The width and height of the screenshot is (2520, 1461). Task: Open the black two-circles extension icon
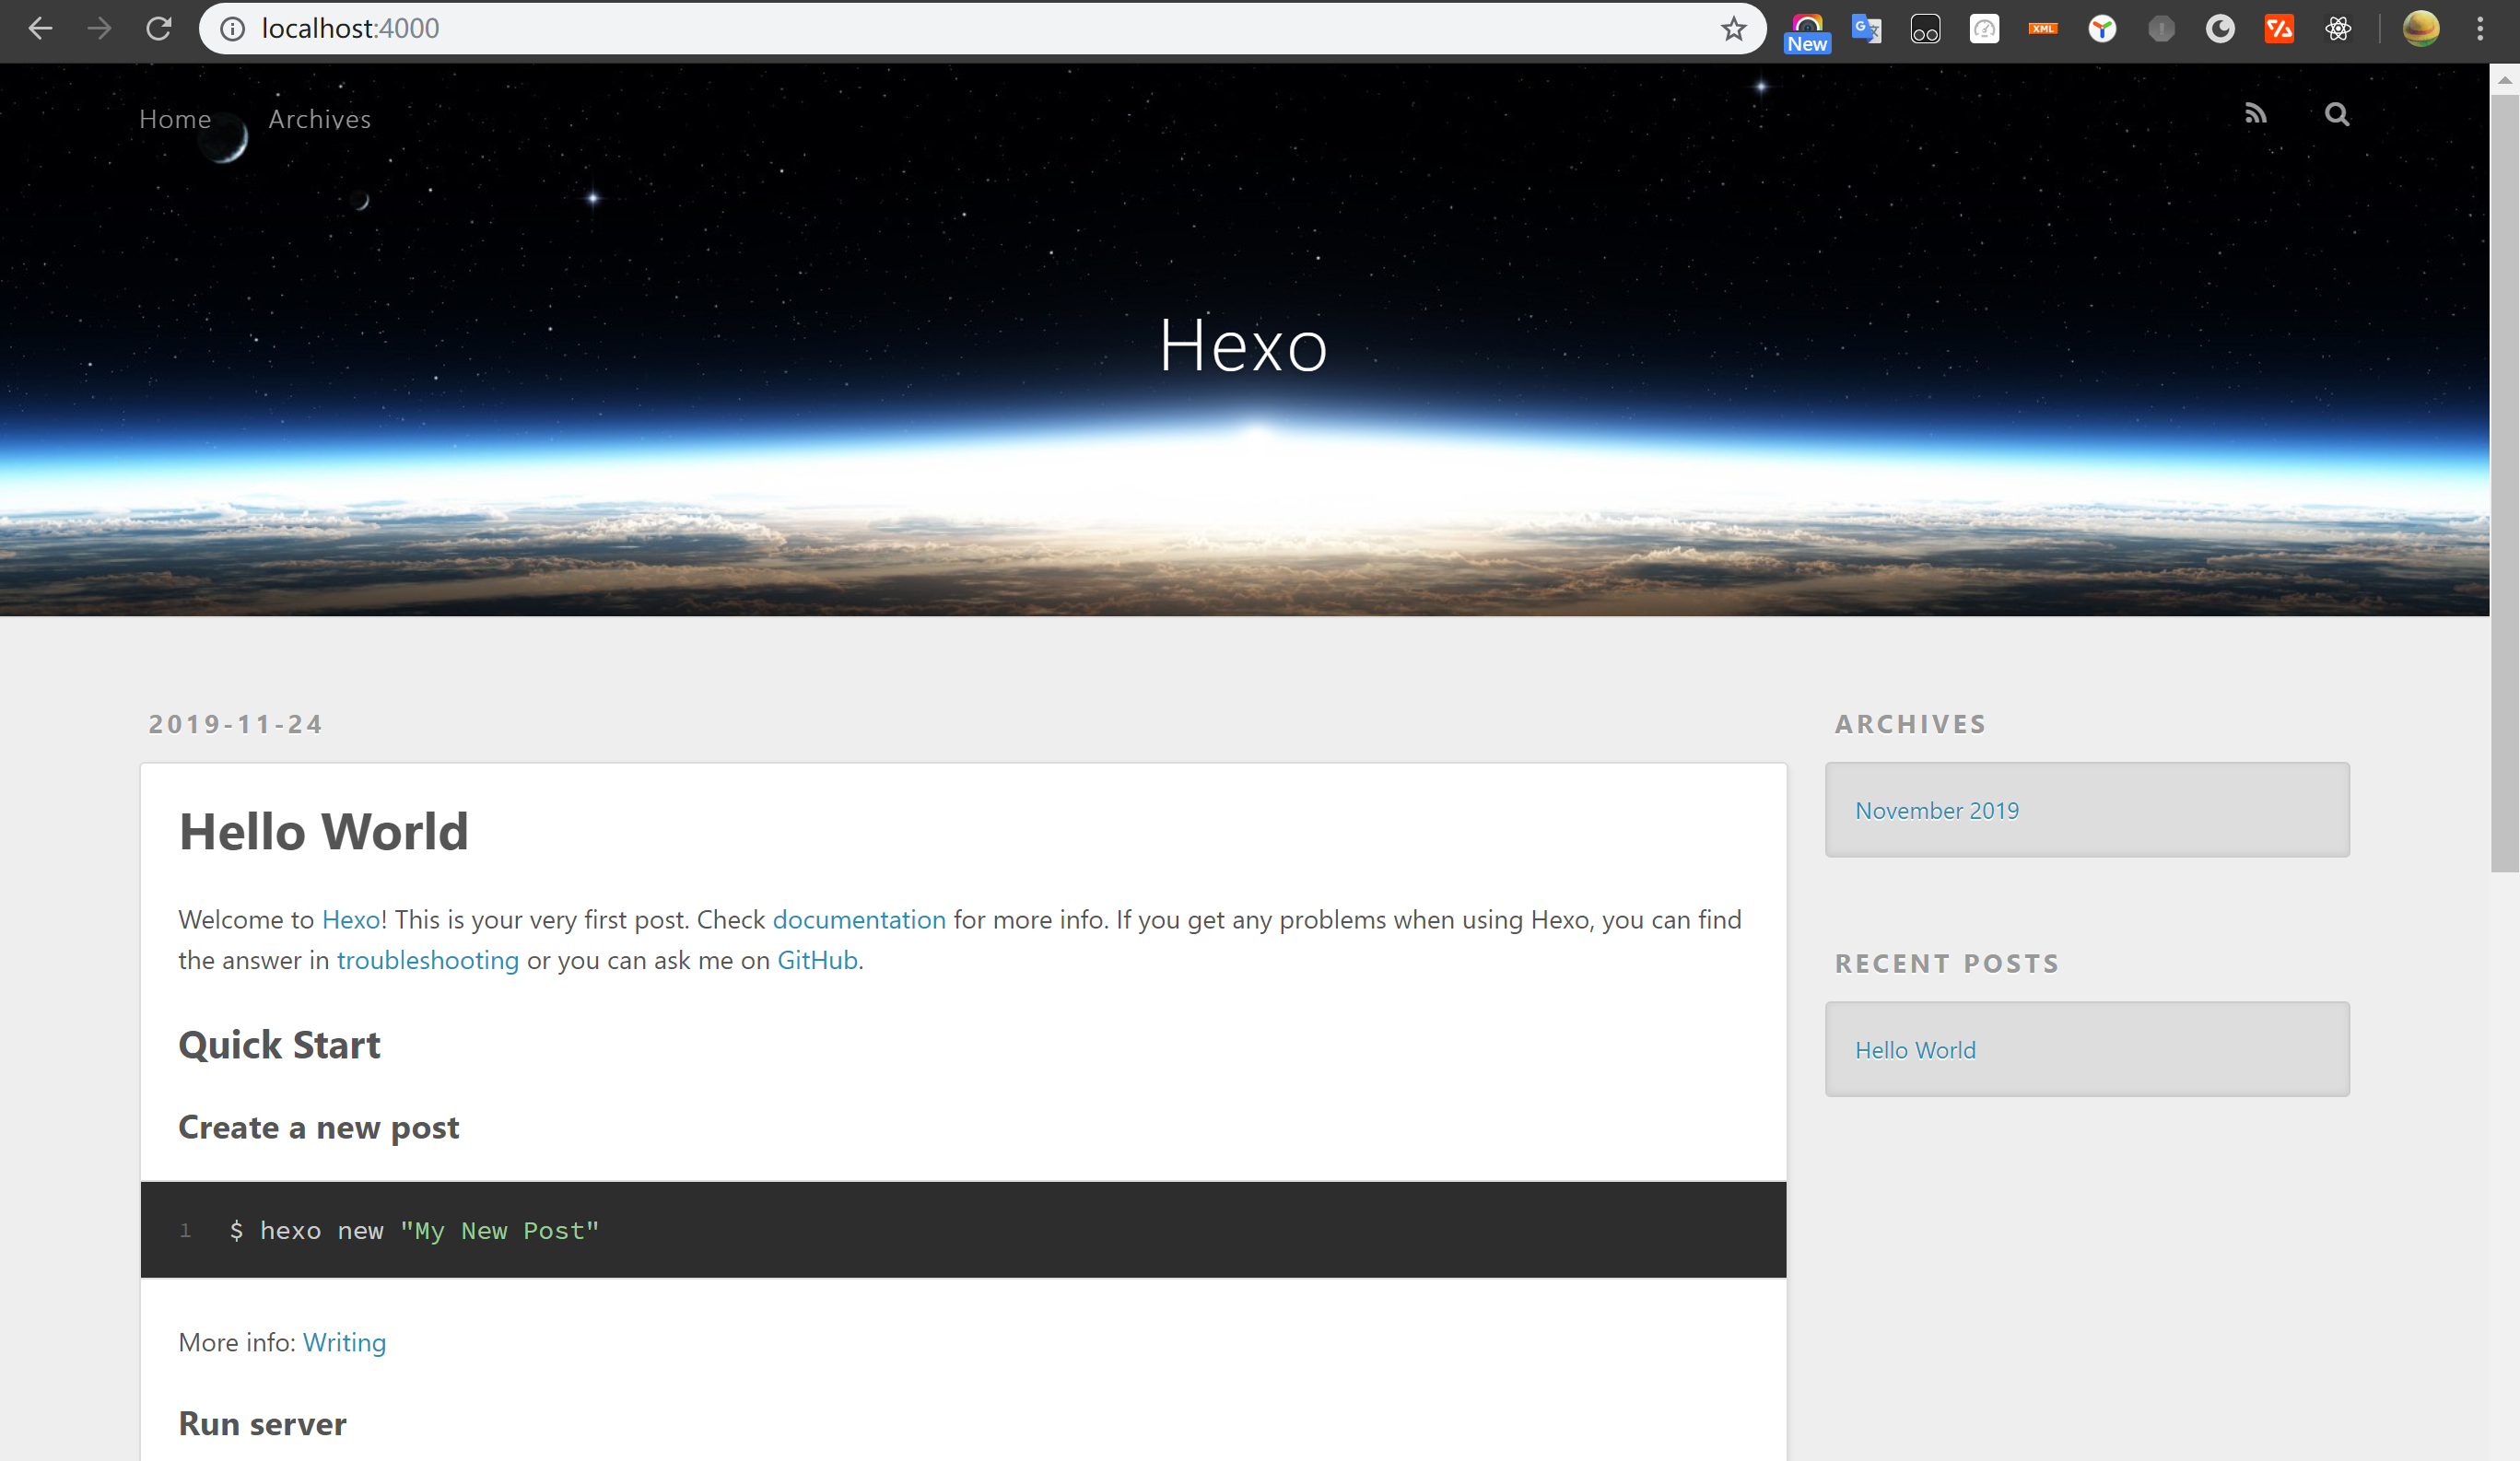point(1925,29)
